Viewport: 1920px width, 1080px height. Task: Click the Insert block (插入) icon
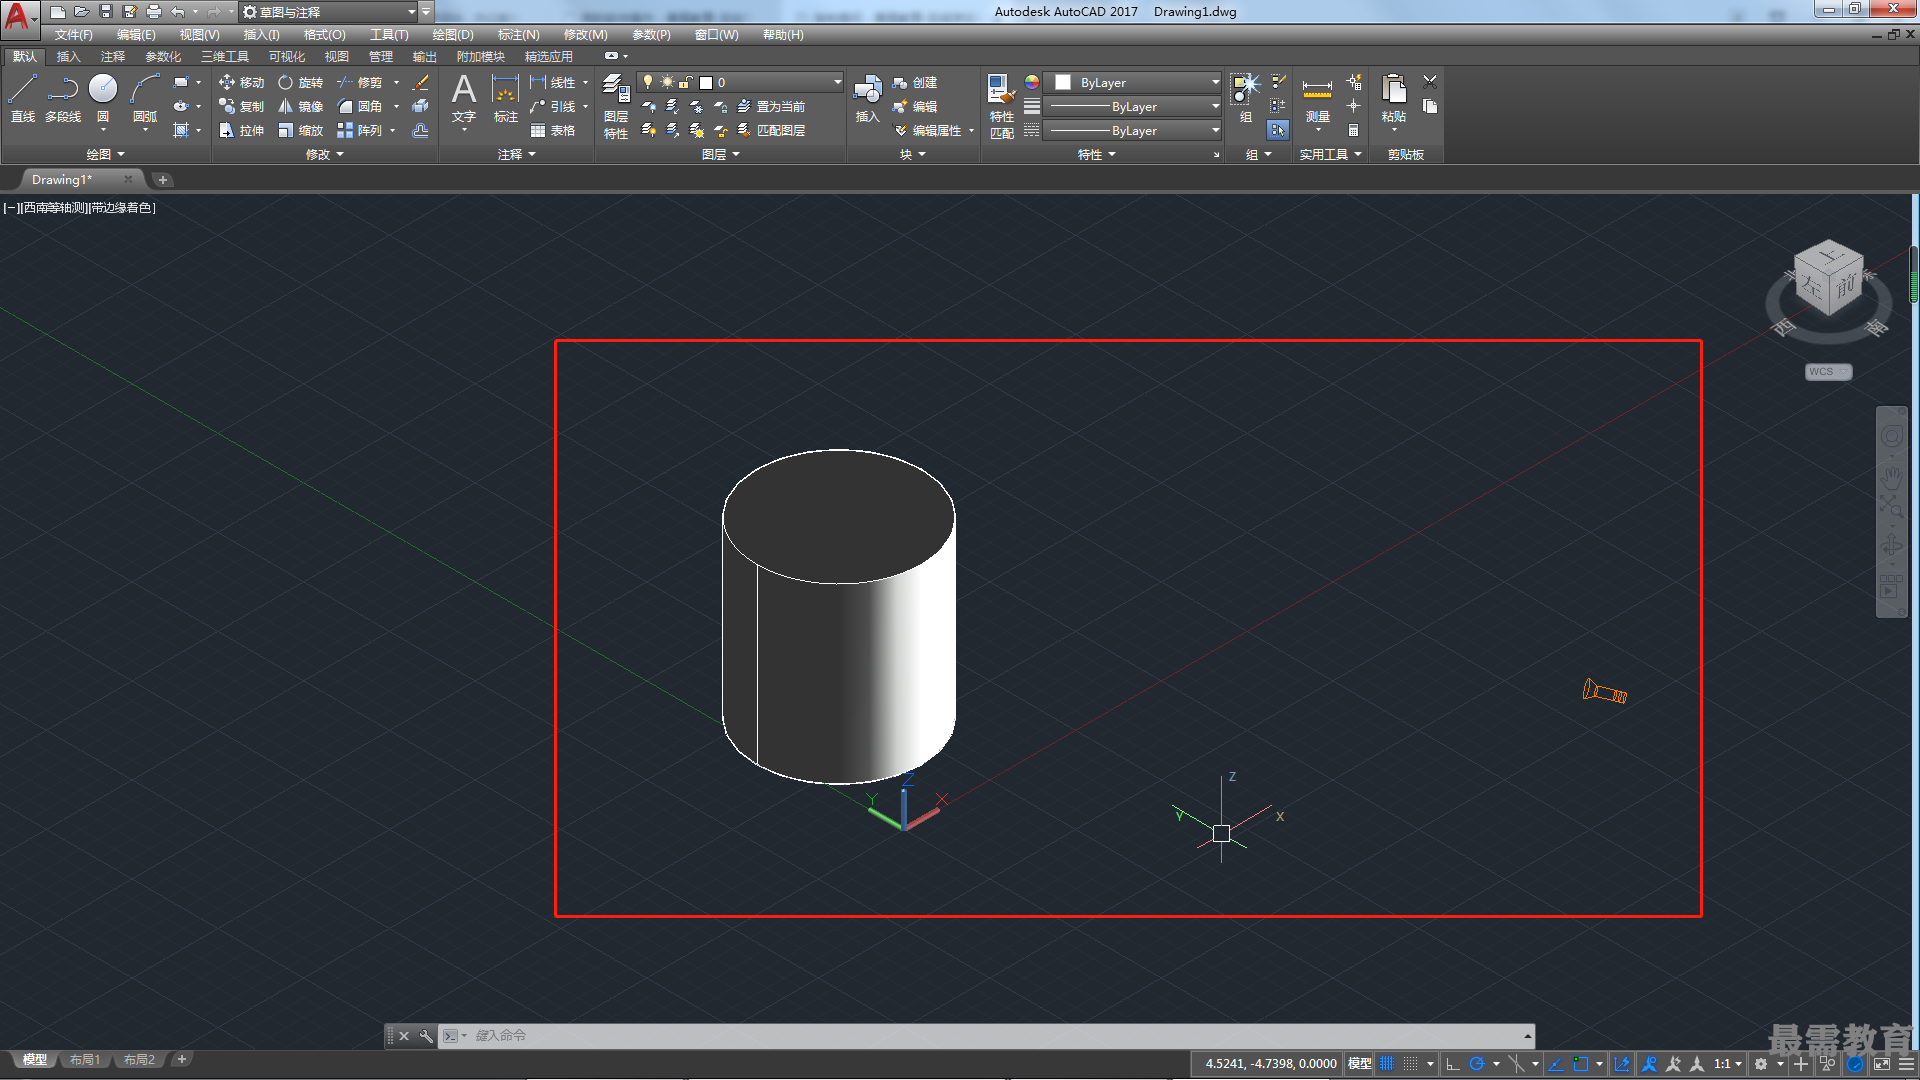(867, 99)
